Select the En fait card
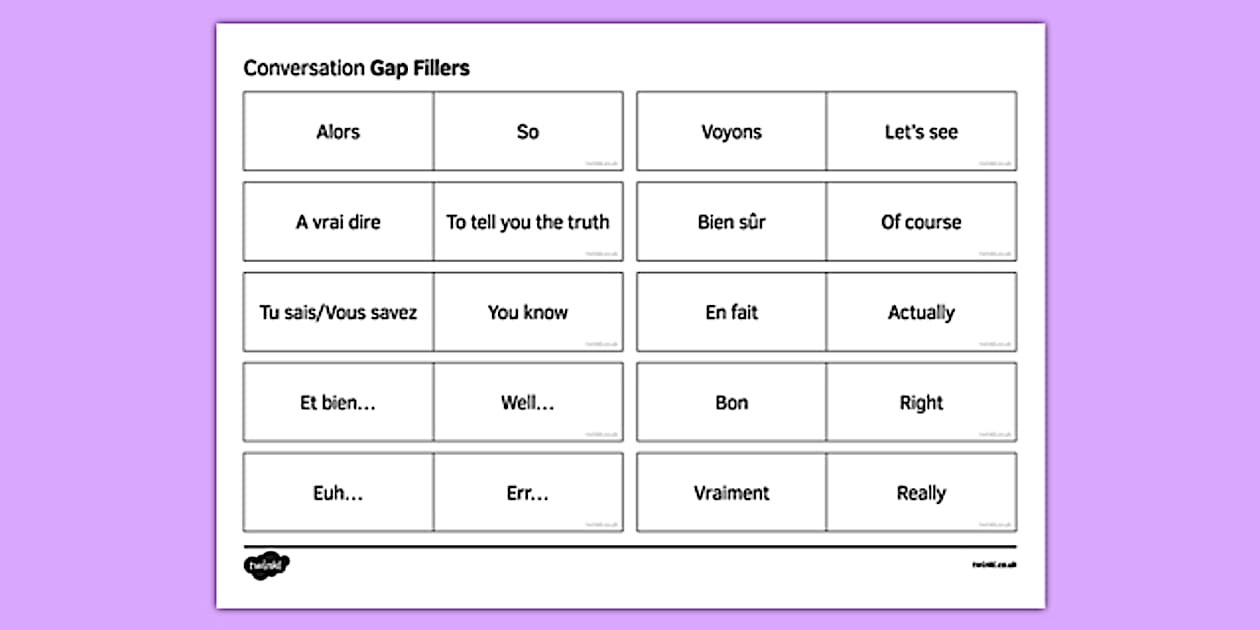1260x630 pixels. pyautogui.click(x=731, y=312)
